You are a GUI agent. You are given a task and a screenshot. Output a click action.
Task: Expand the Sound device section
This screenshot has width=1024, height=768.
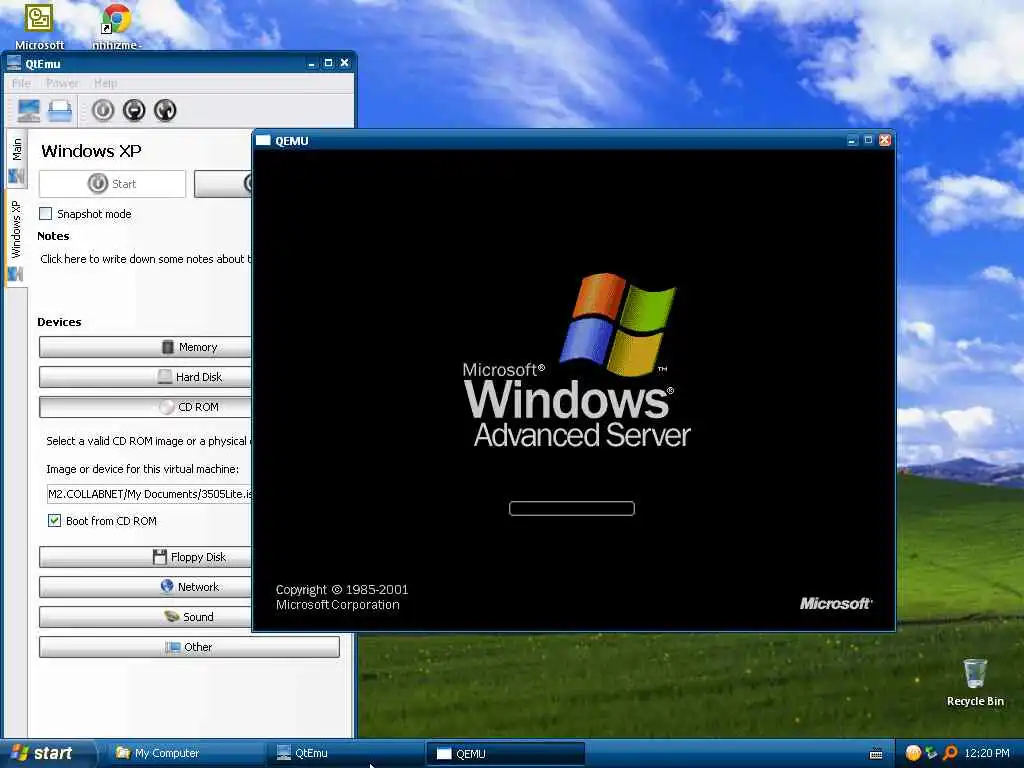tap(145, 617)
